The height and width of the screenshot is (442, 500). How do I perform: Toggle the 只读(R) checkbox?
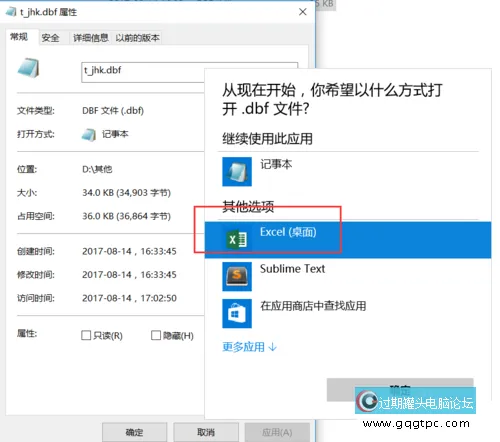point(86,335)
